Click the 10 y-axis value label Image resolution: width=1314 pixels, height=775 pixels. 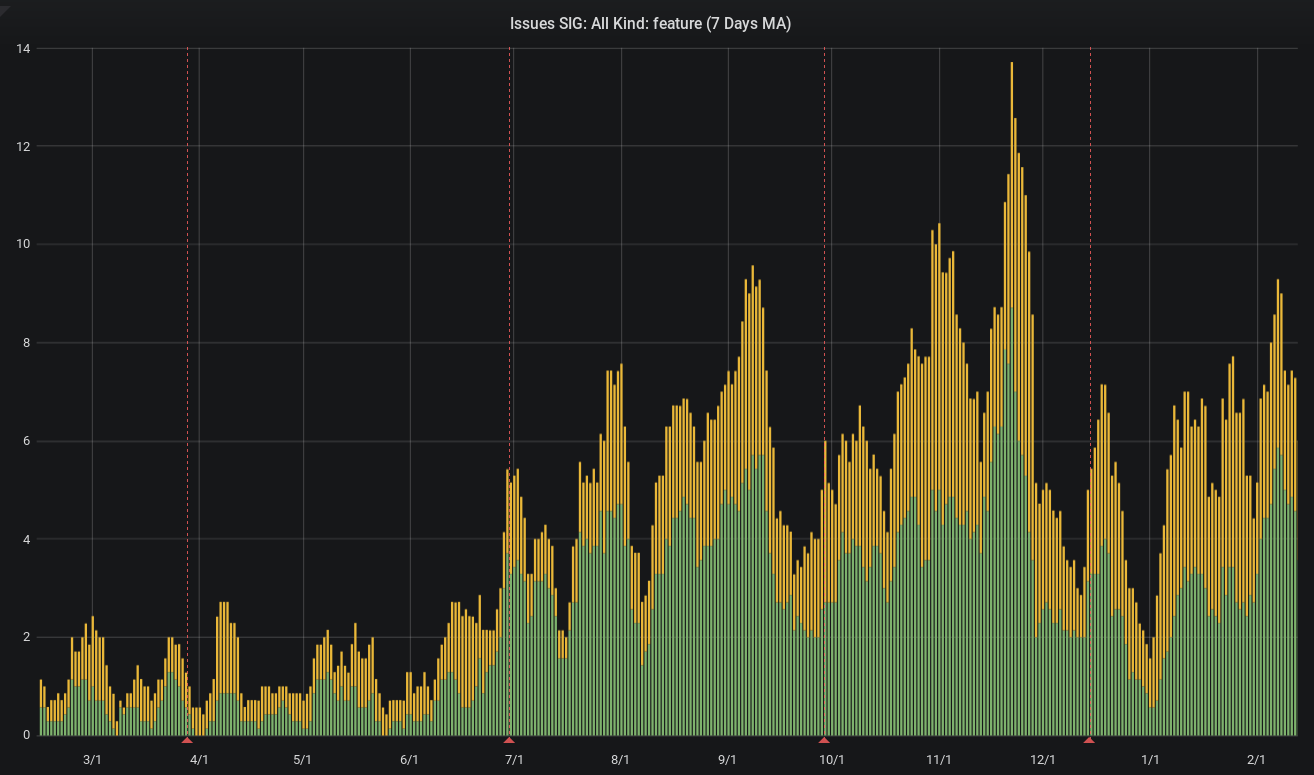pos(24,244)
